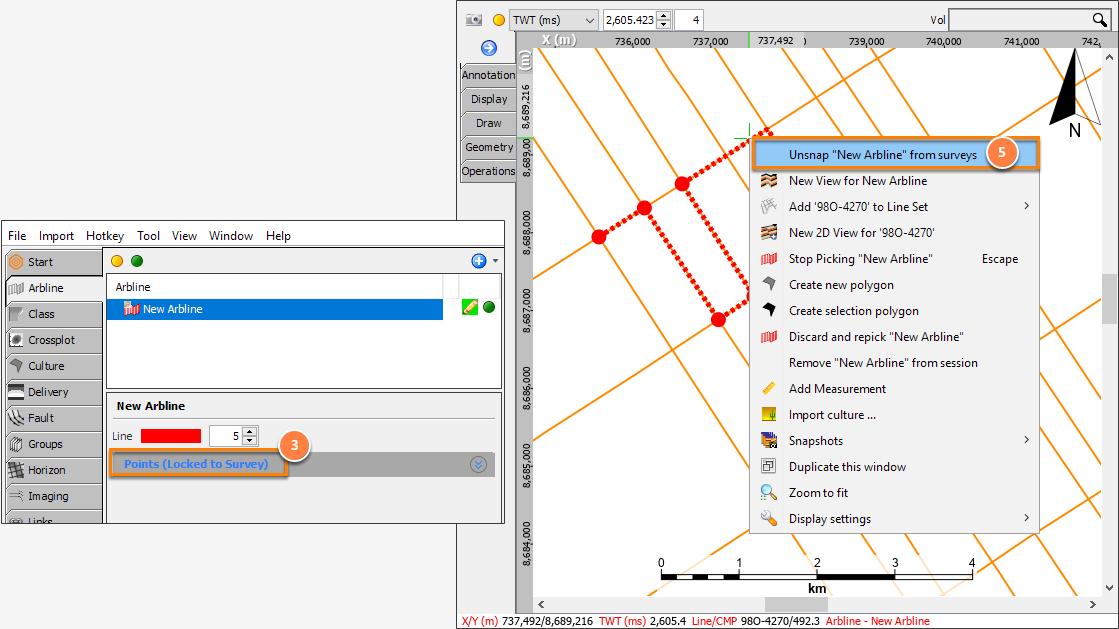Click the red Line color swatch
This screenshot has height=629, width=1119.
coord(171,436)
